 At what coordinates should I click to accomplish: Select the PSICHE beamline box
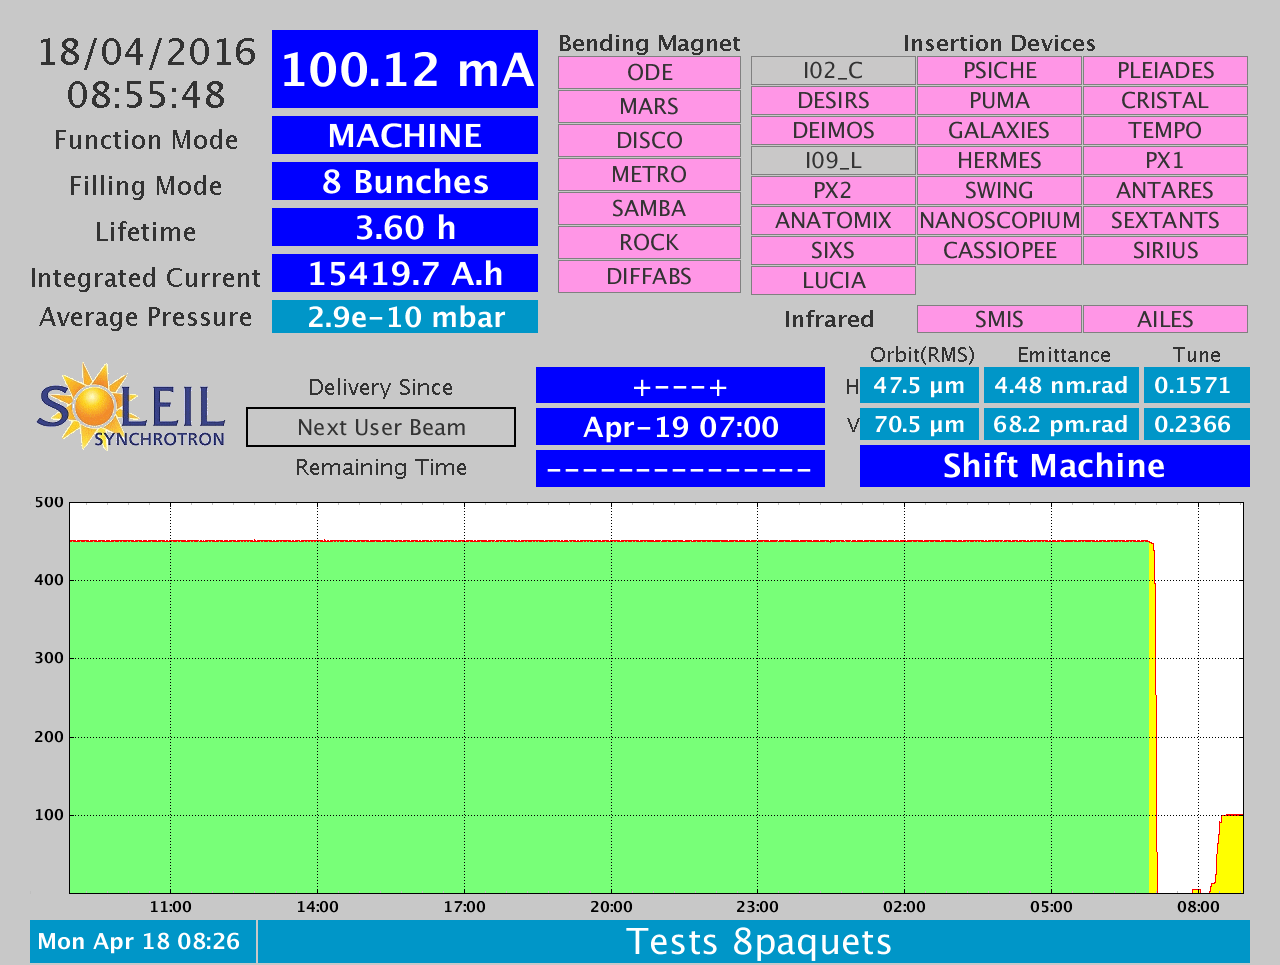coord(999,71)
